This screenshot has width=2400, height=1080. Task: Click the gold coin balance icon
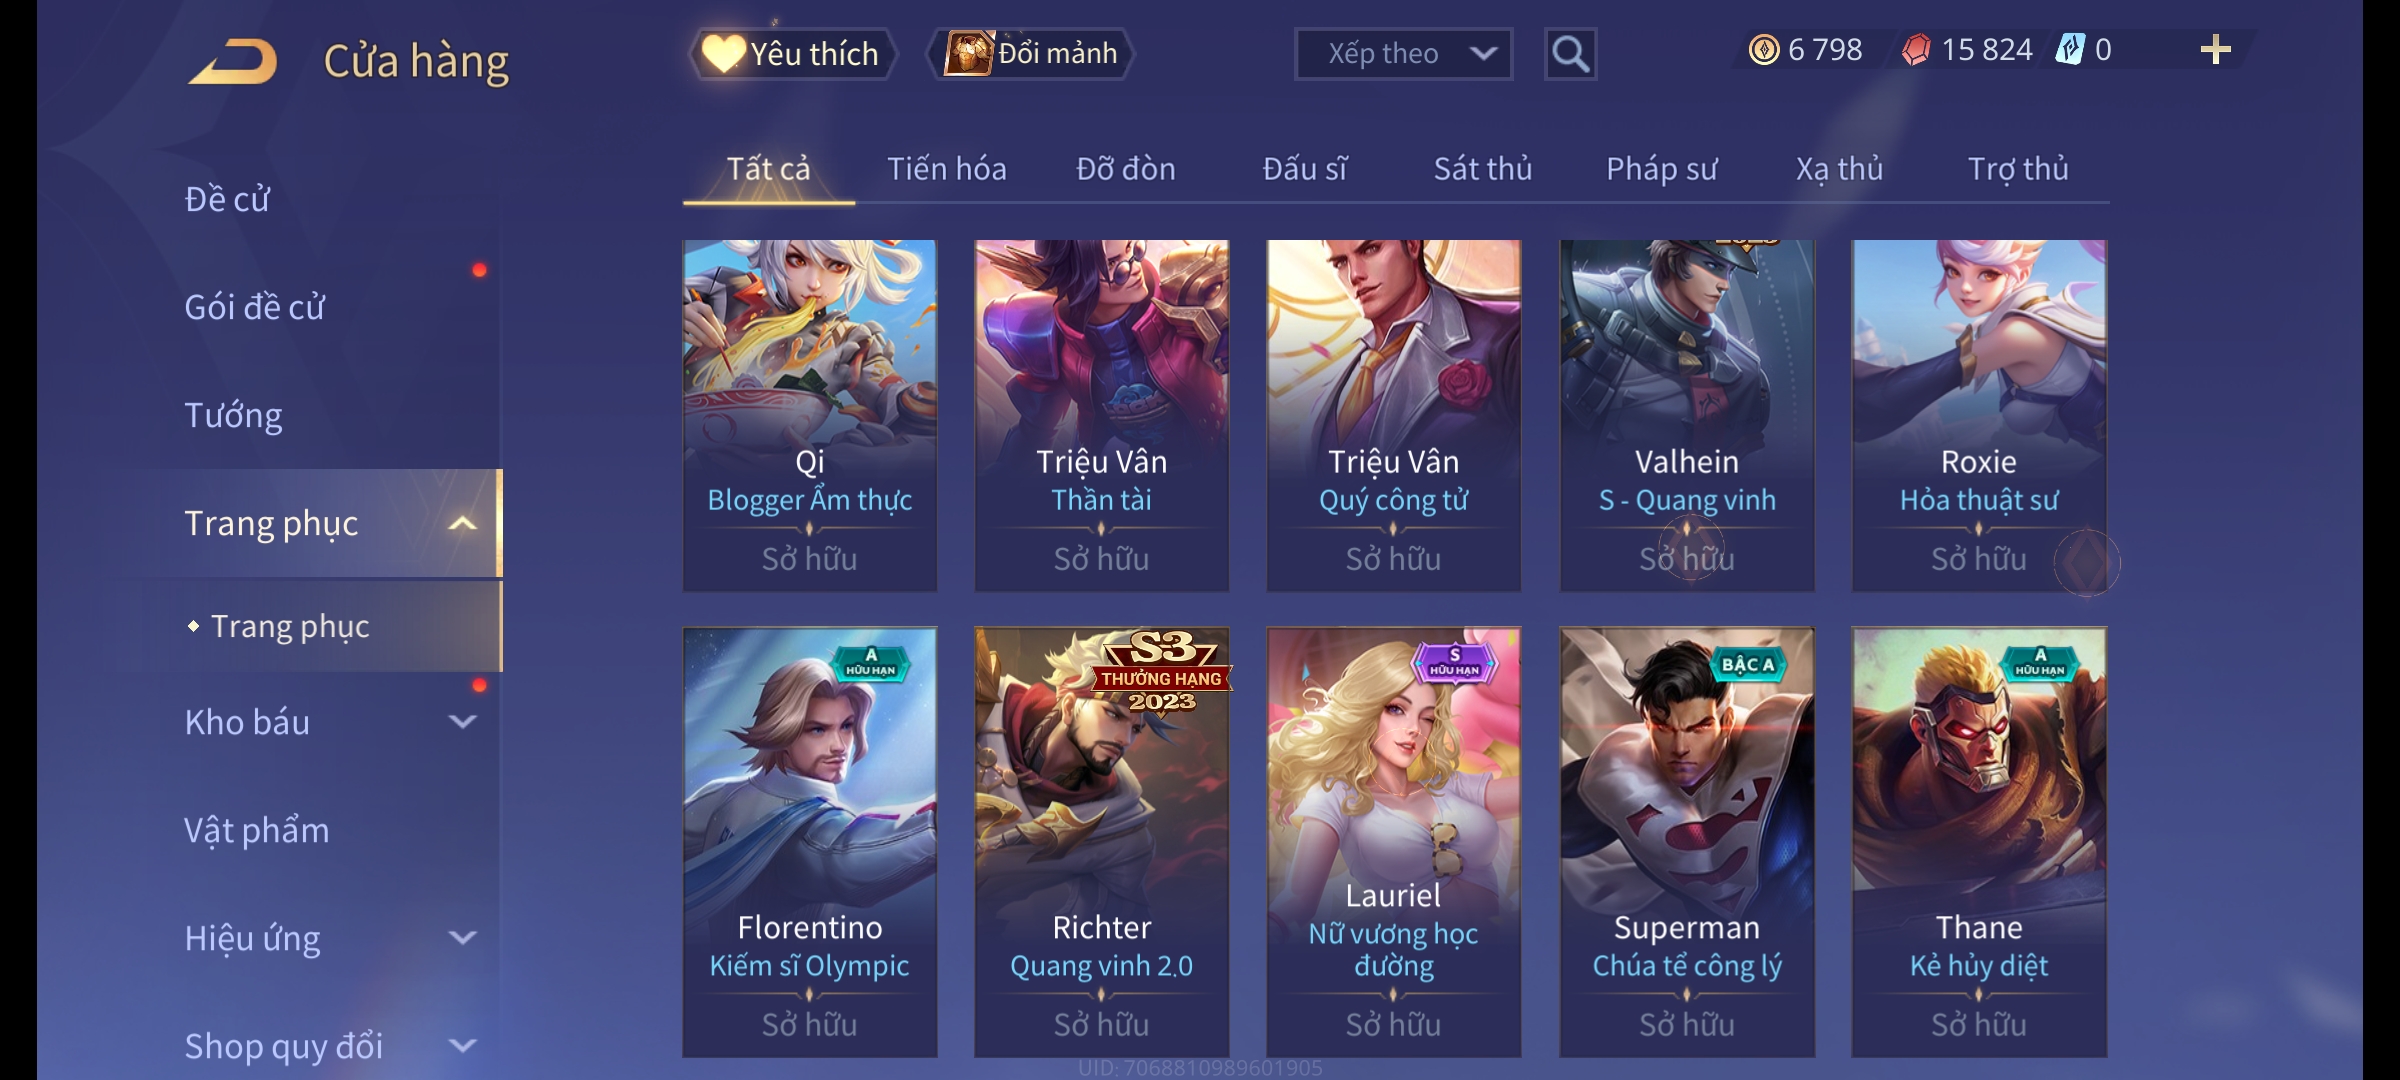click(1764, 50)
